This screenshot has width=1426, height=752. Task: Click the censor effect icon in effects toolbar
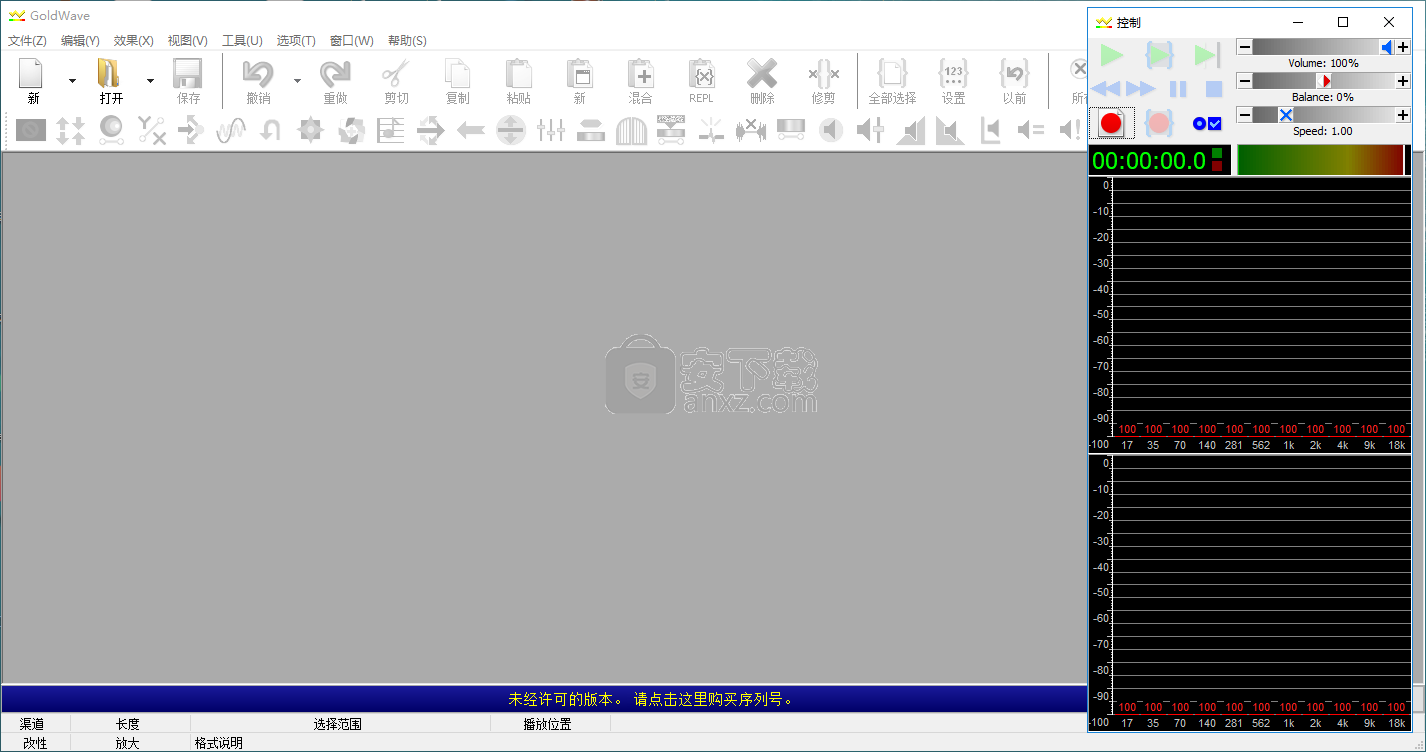(31, 130)
